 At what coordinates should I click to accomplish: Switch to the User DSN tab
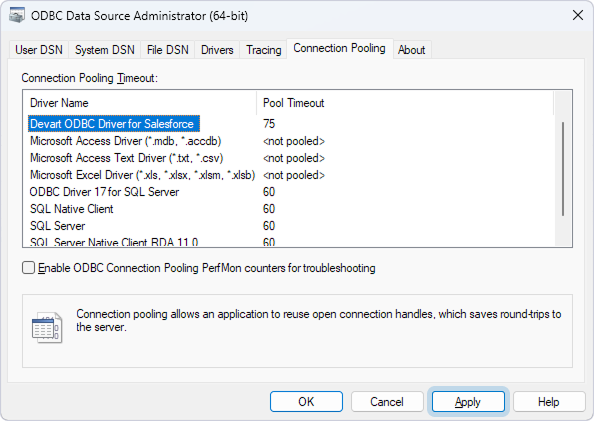(x=39, y=50)
